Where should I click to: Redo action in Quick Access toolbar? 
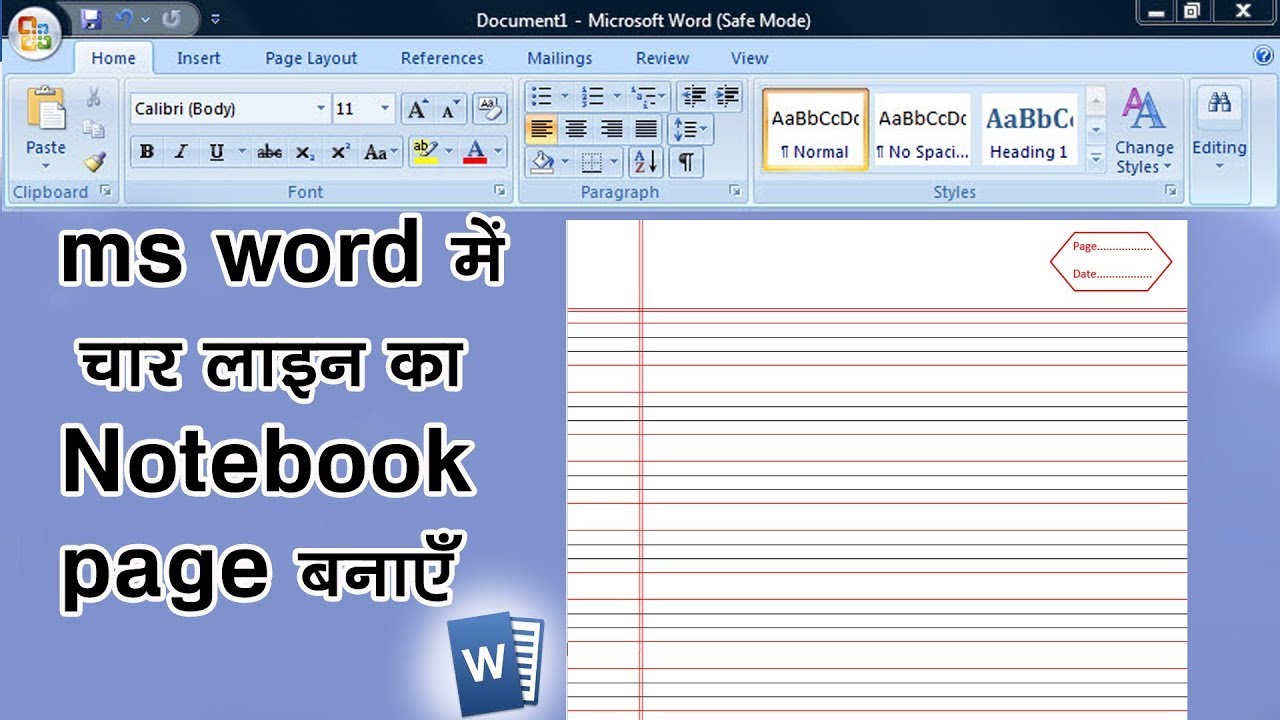pyautogui.click(x=170, y=19)
